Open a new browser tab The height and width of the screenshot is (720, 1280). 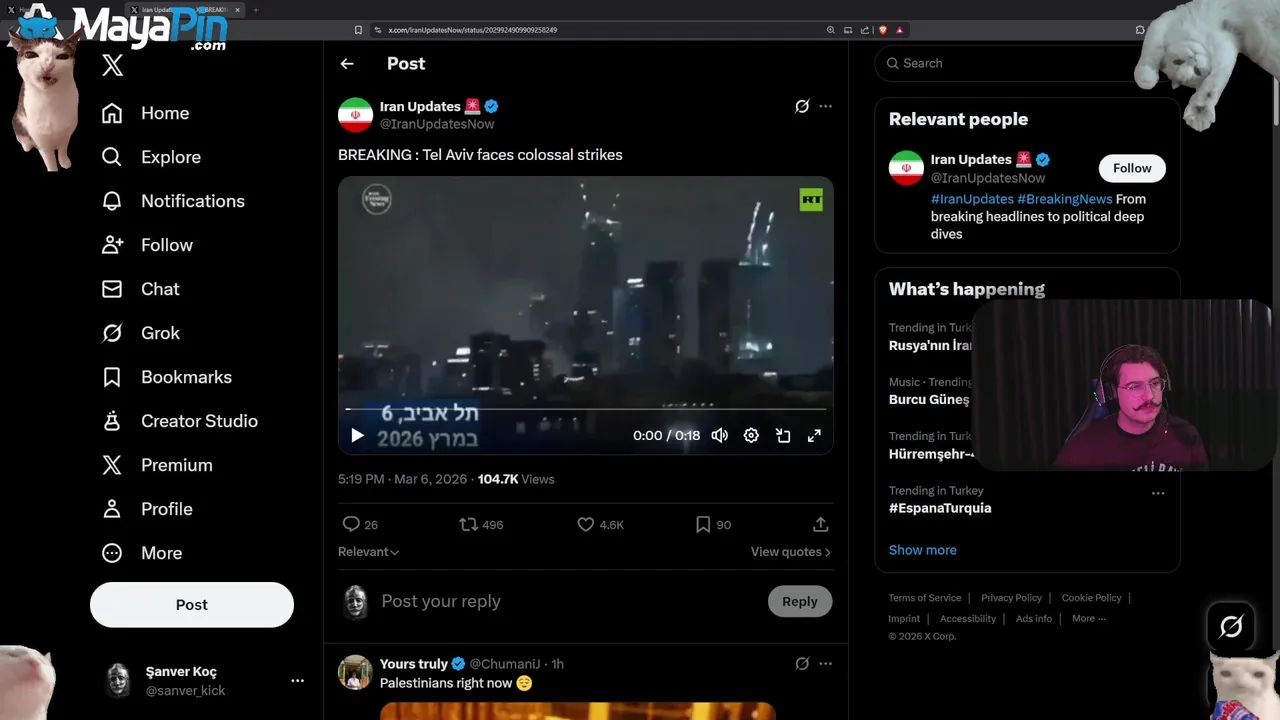coord(255,10)
